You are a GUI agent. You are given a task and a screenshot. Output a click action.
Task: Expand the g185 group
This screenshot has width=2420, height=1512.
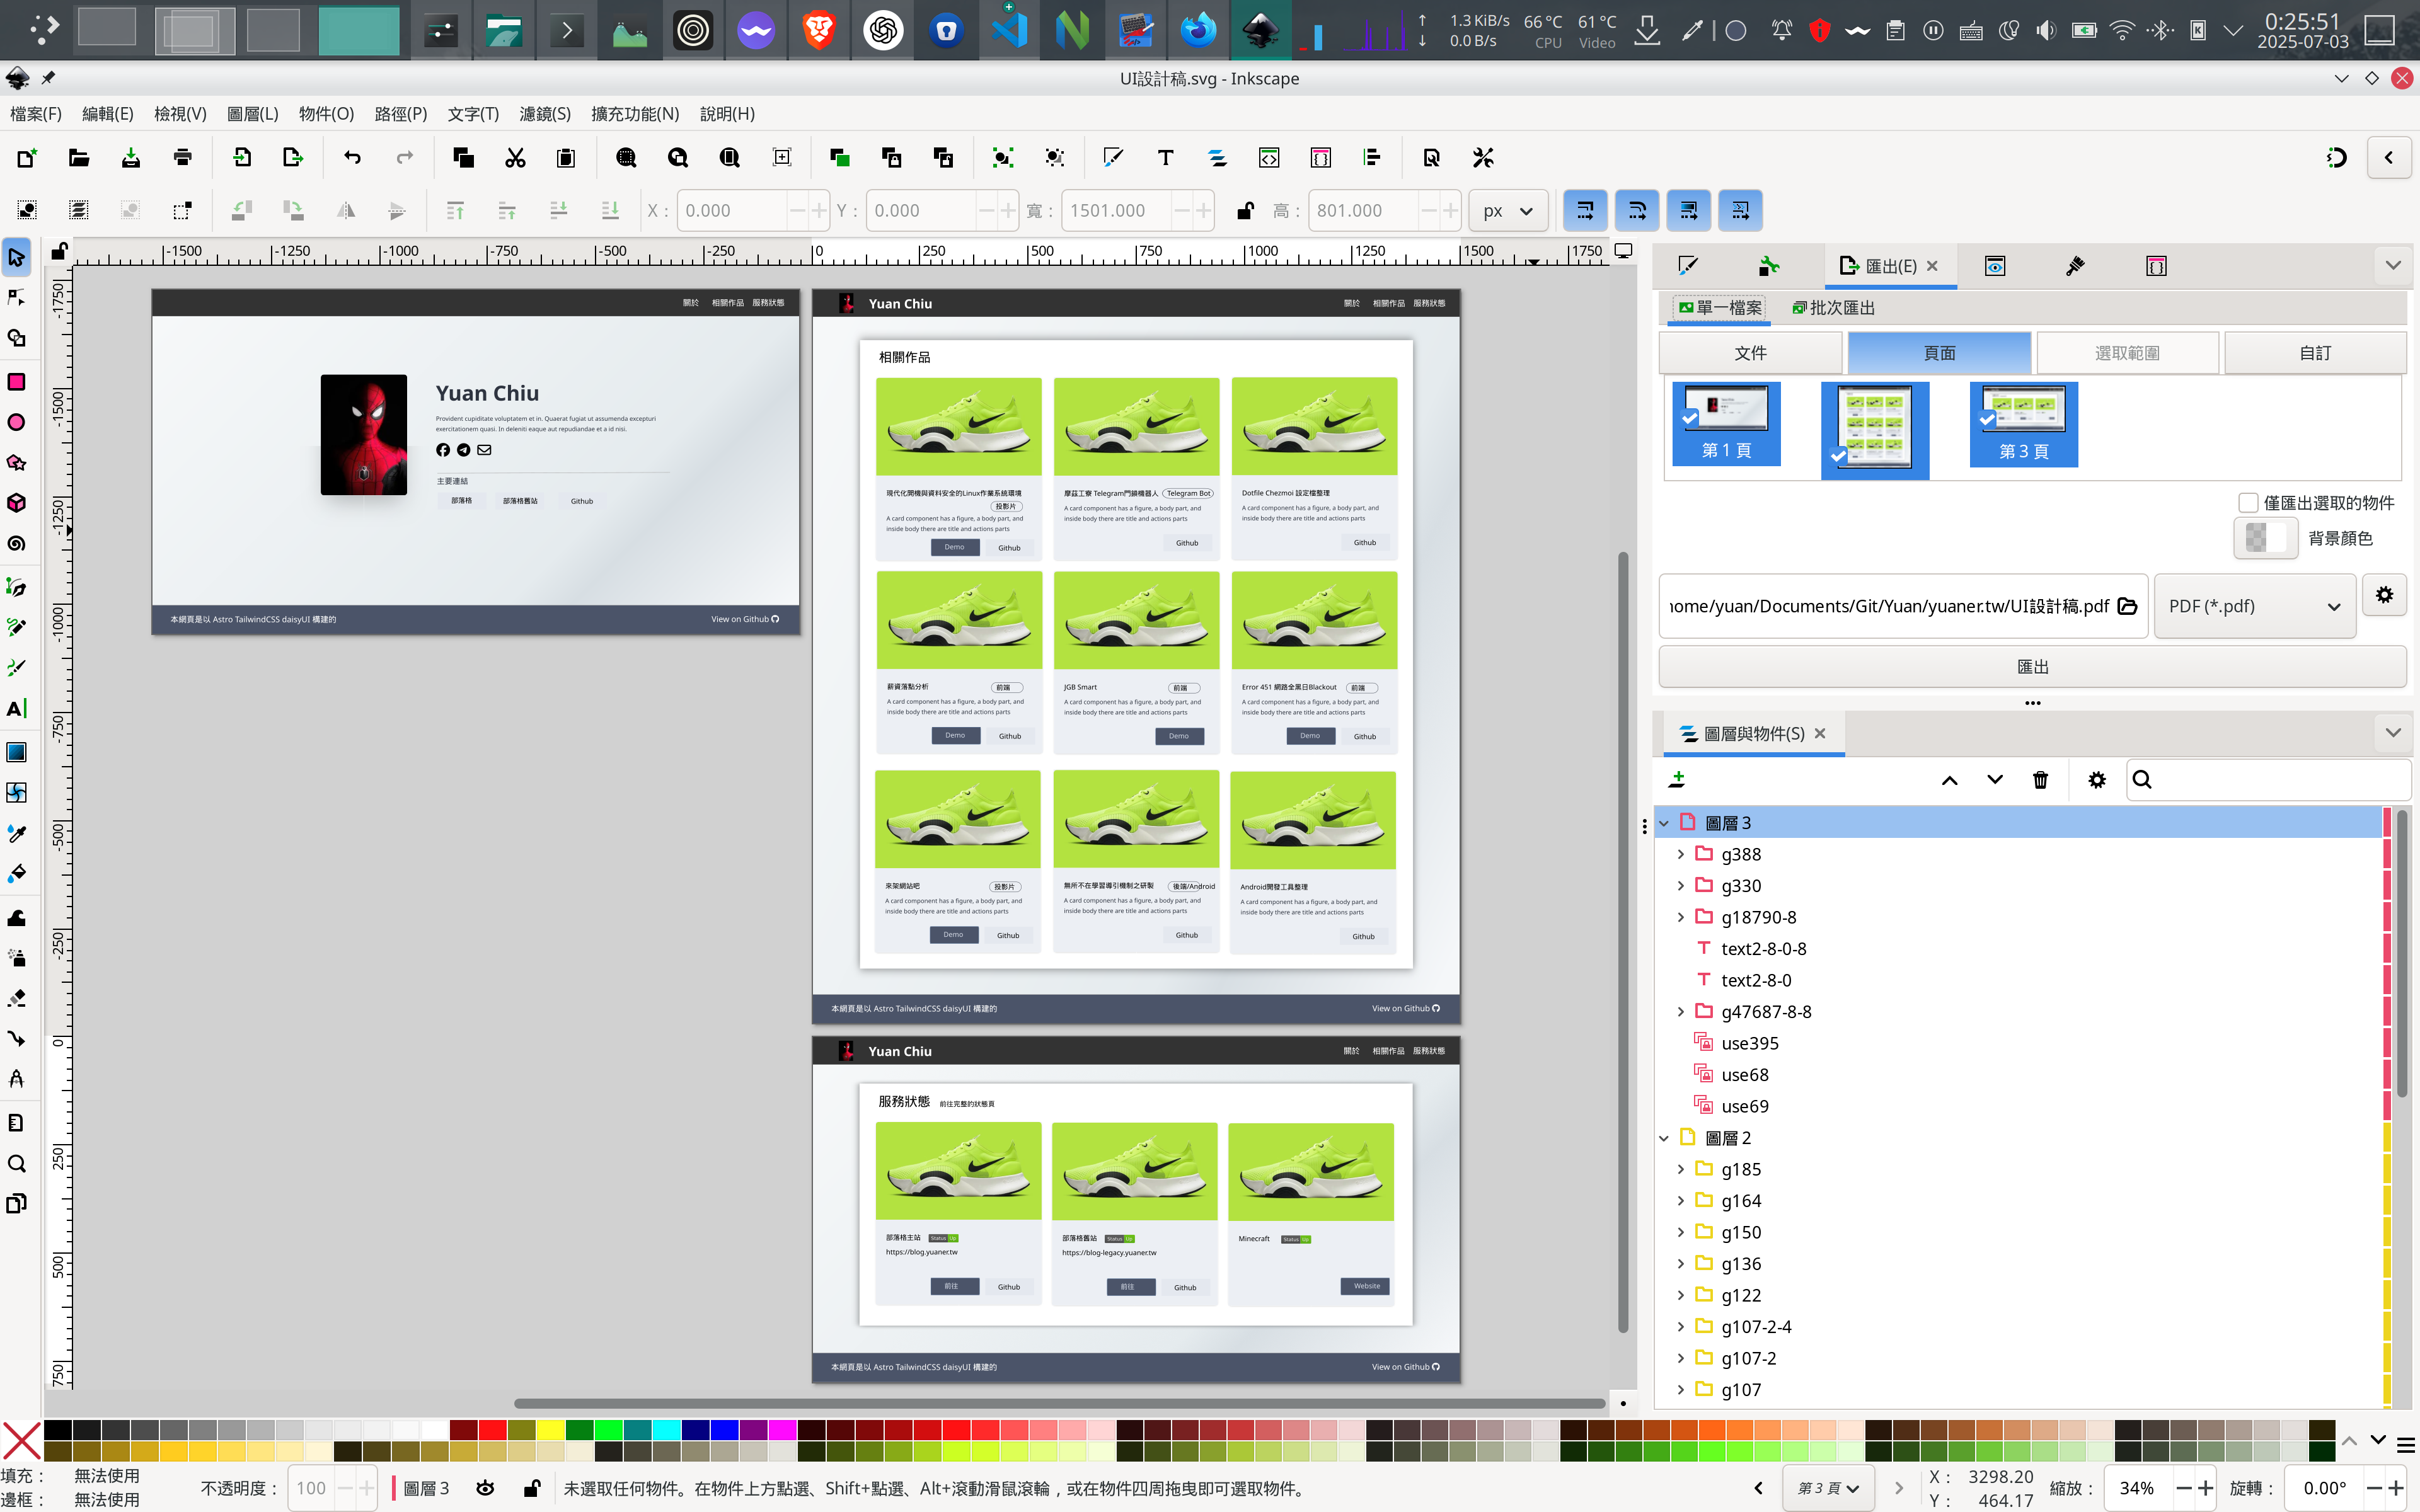(x=1680, y=1169)
